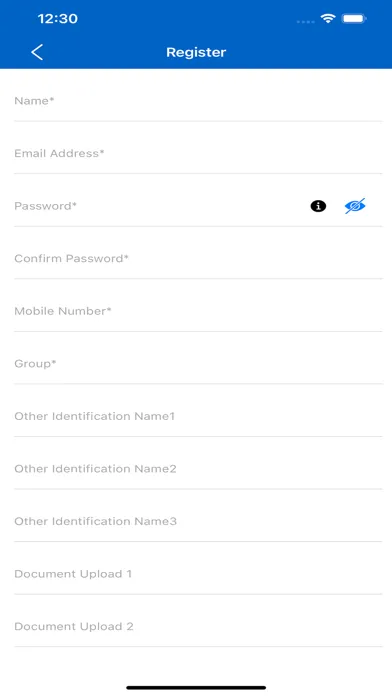Focus the Name field

(x=198, y=101)
